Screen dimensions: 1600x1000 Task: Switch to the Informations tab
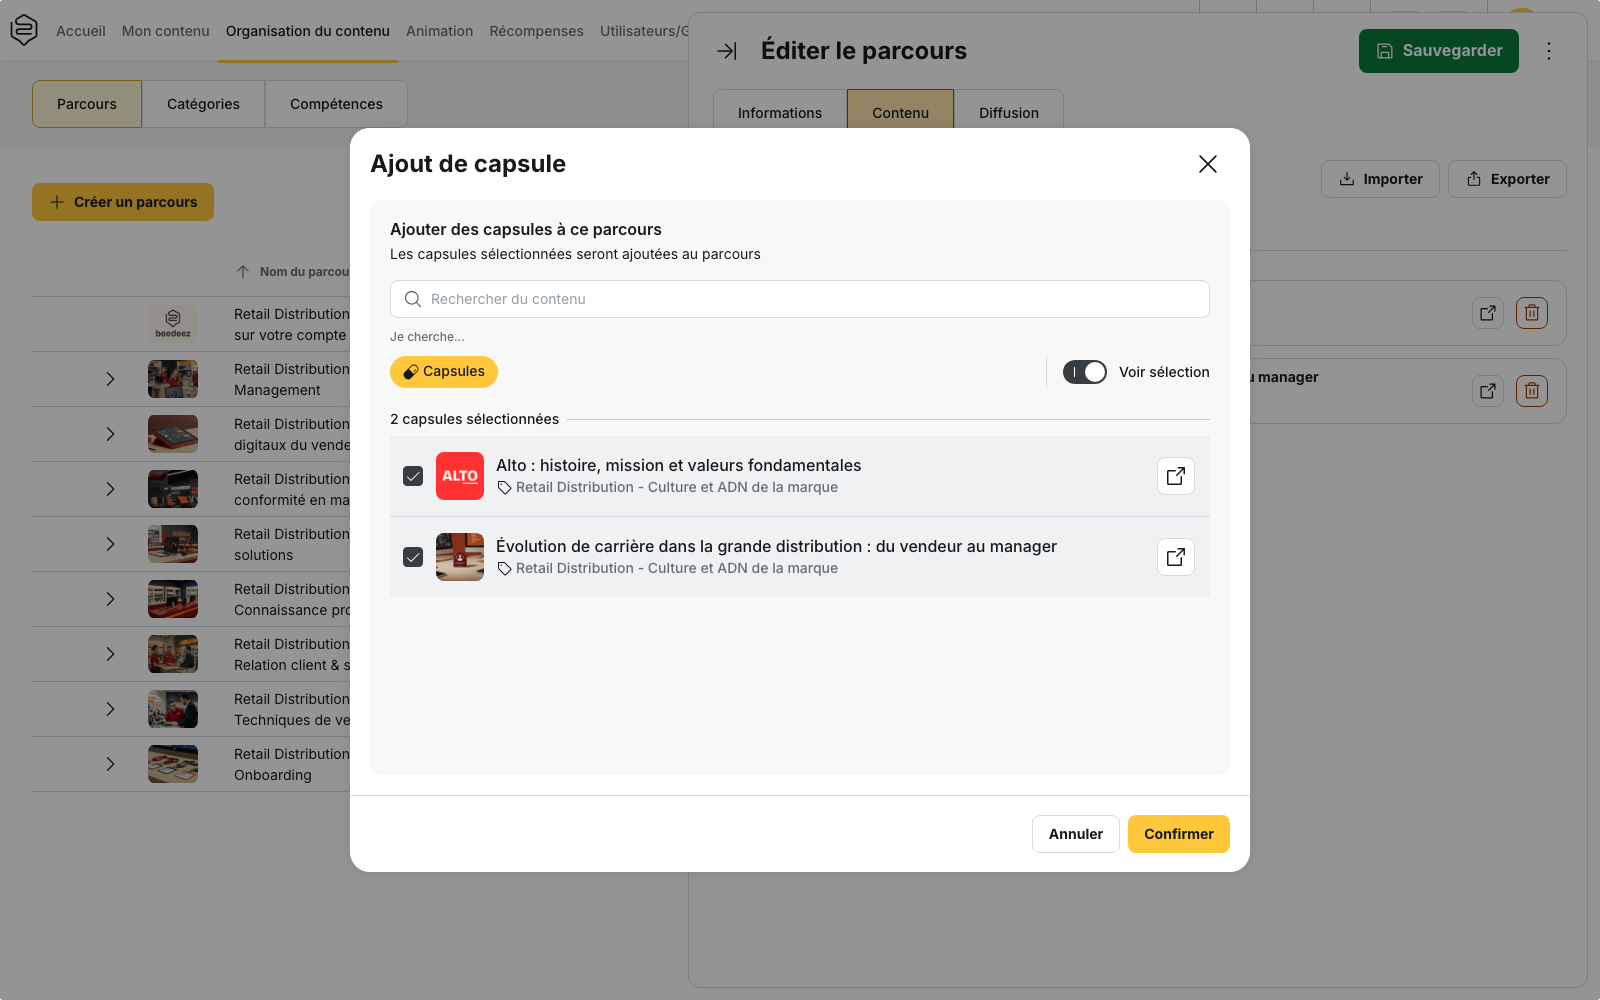click(x=780, y=112)
